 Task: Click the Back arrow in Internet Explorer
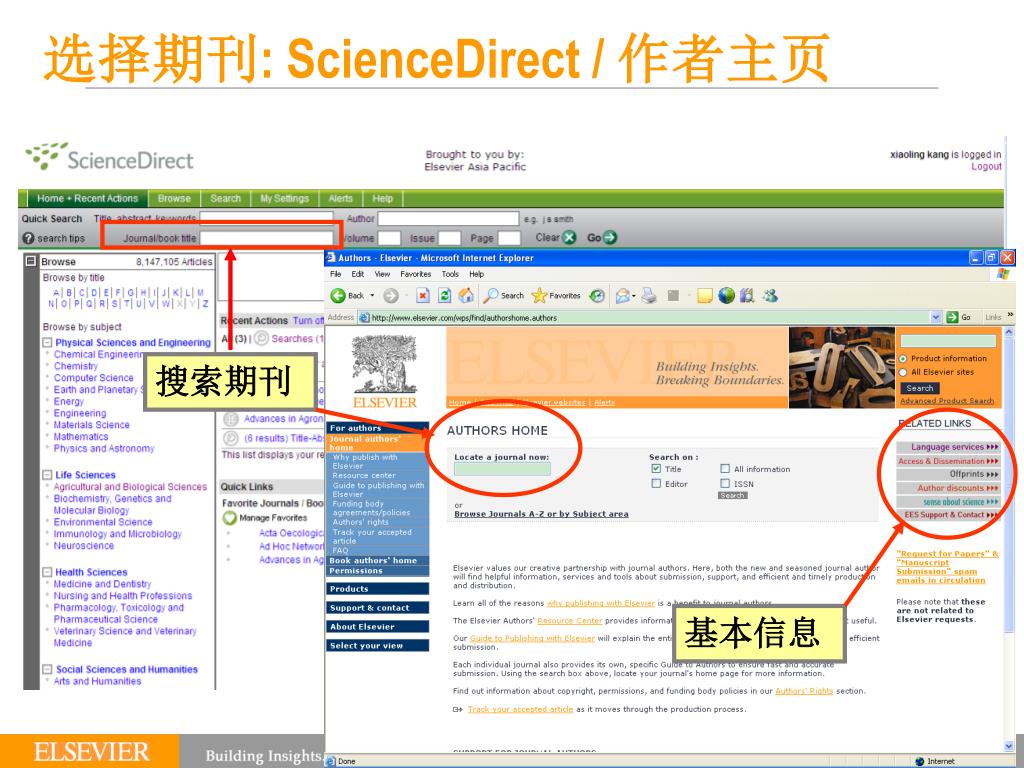[338, 296]
